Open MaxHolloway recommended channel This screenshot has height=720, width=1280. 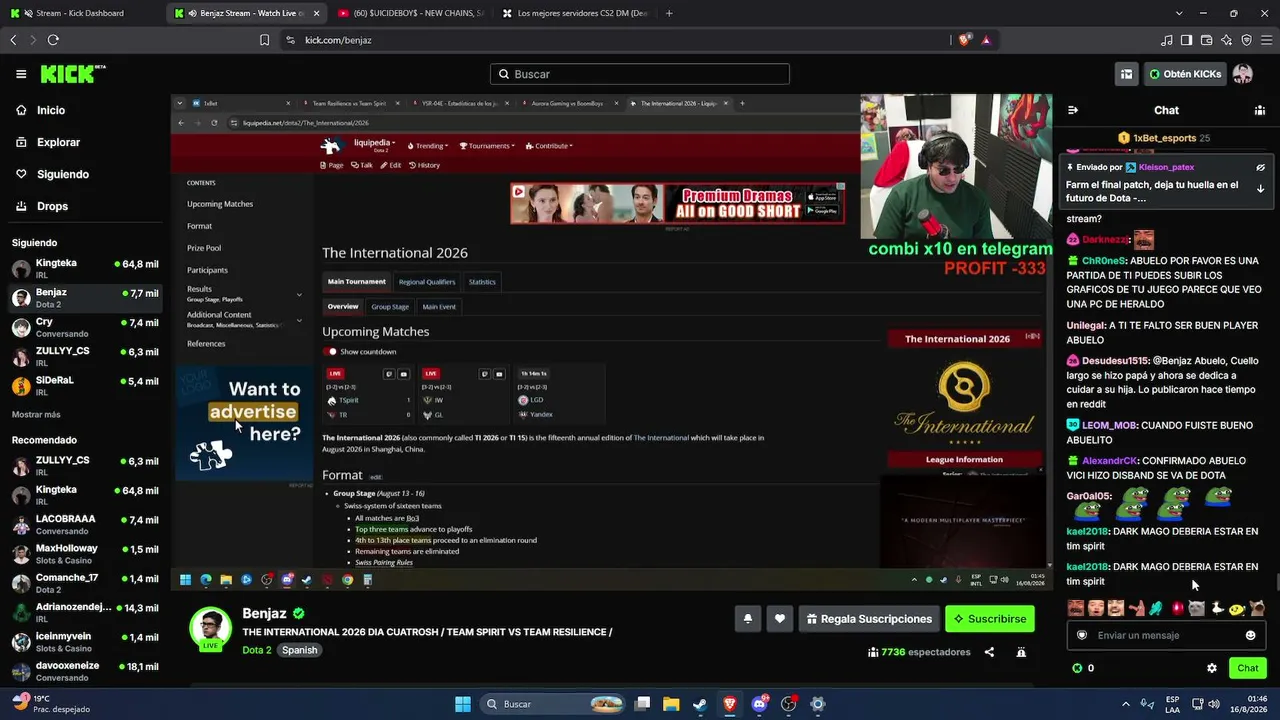(x=84, y=554)
